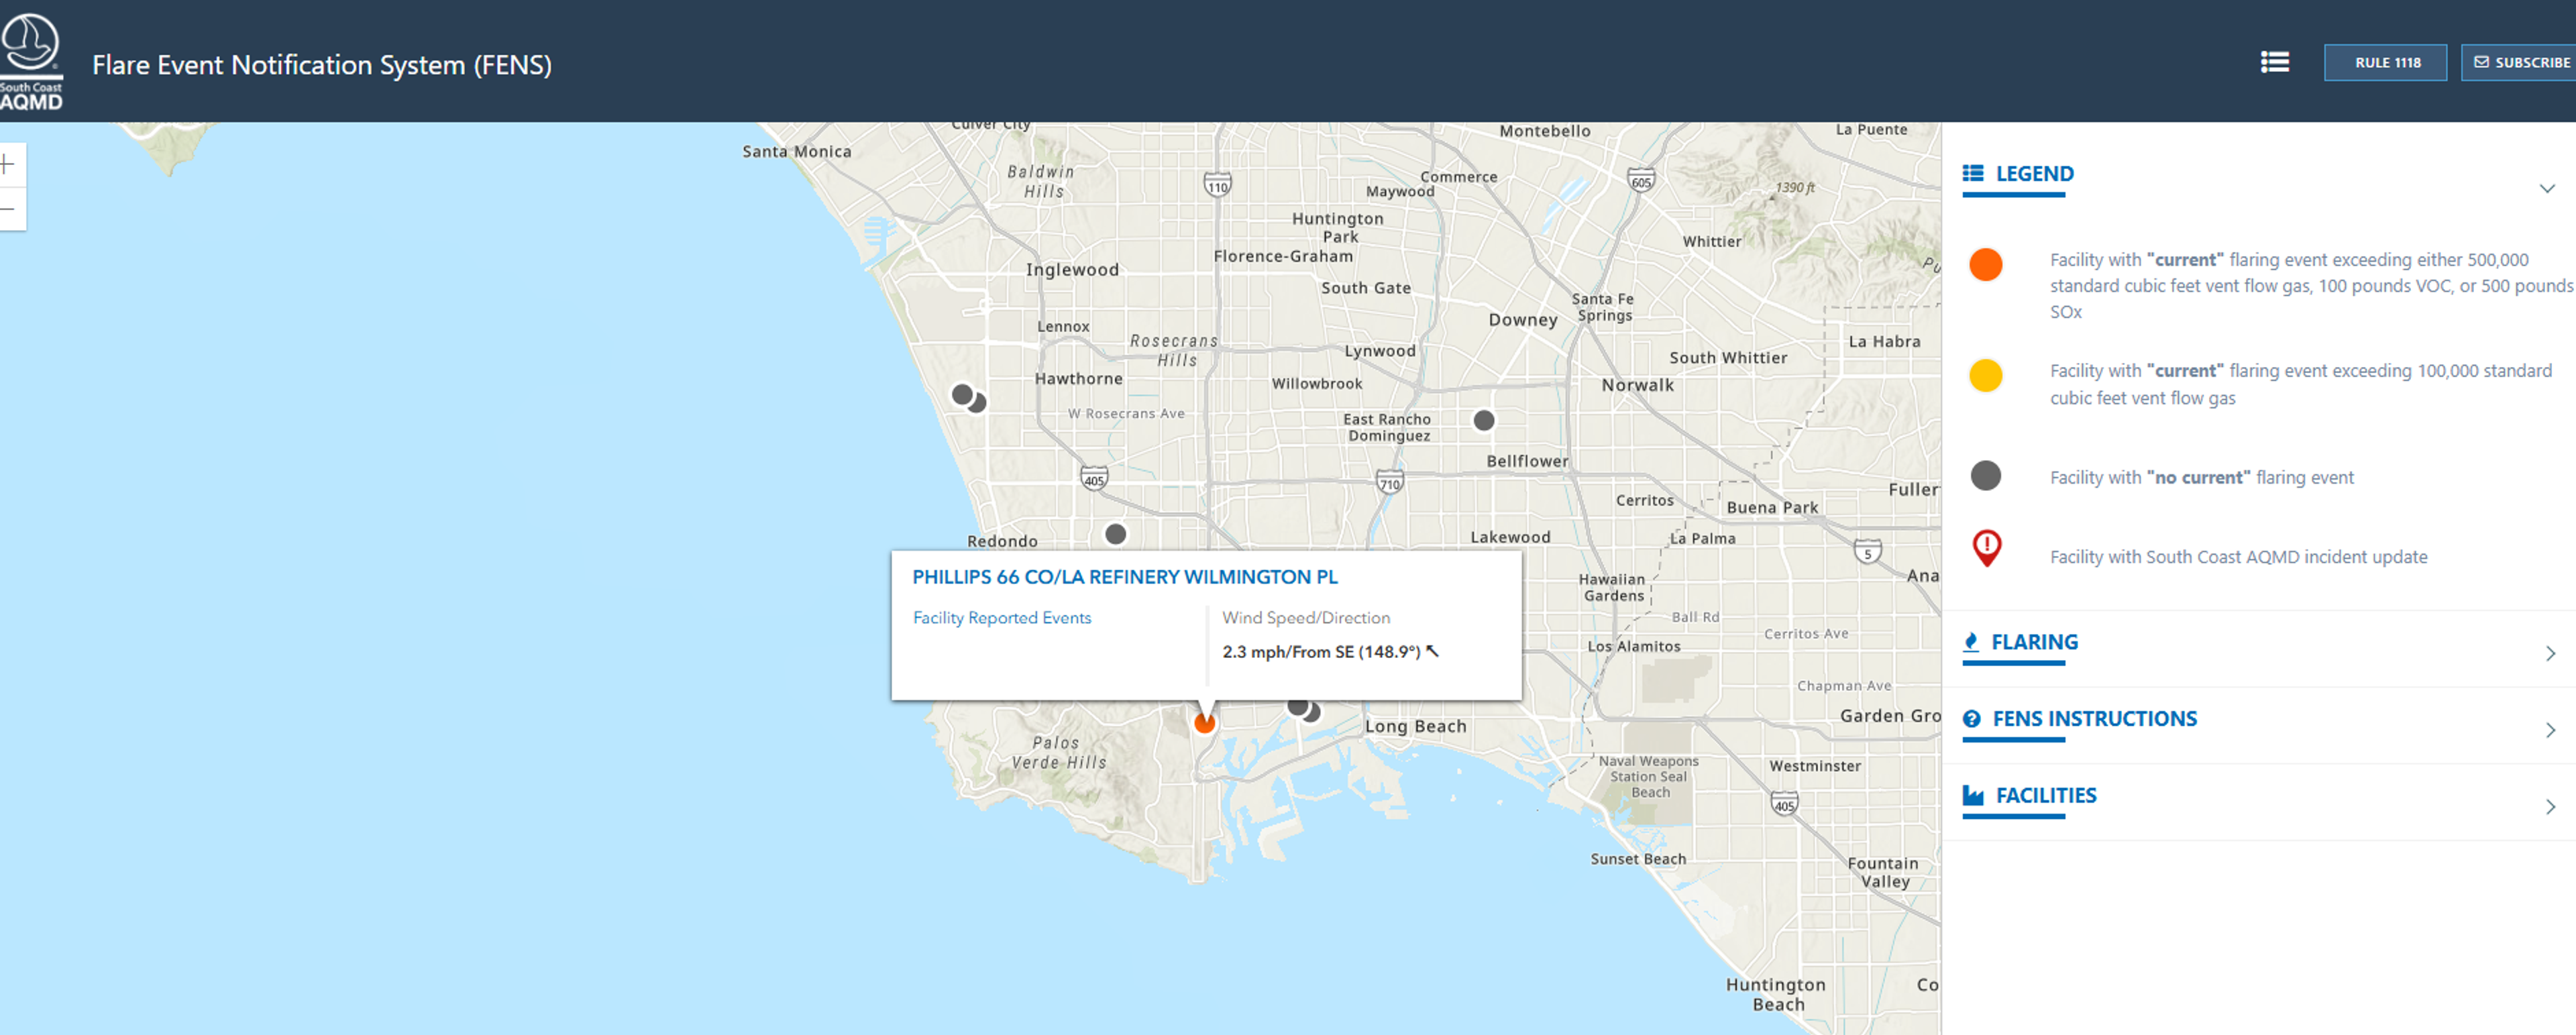Click the LEGEND list icon
The width and height of the screenshot is (2576, 1035).
1972,173
